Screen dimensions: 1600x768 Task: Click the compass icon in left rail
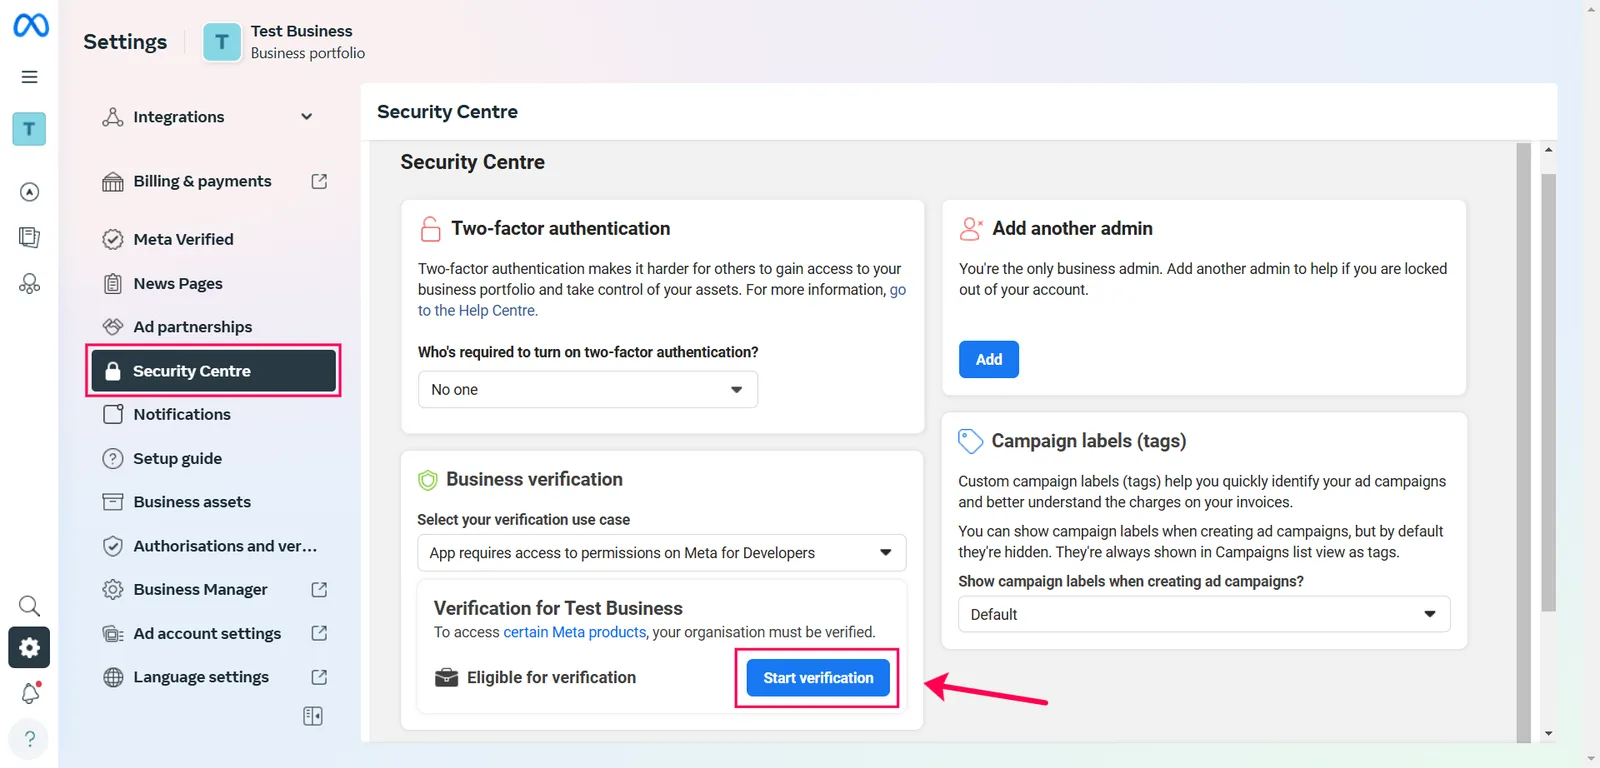click(30, 192)
